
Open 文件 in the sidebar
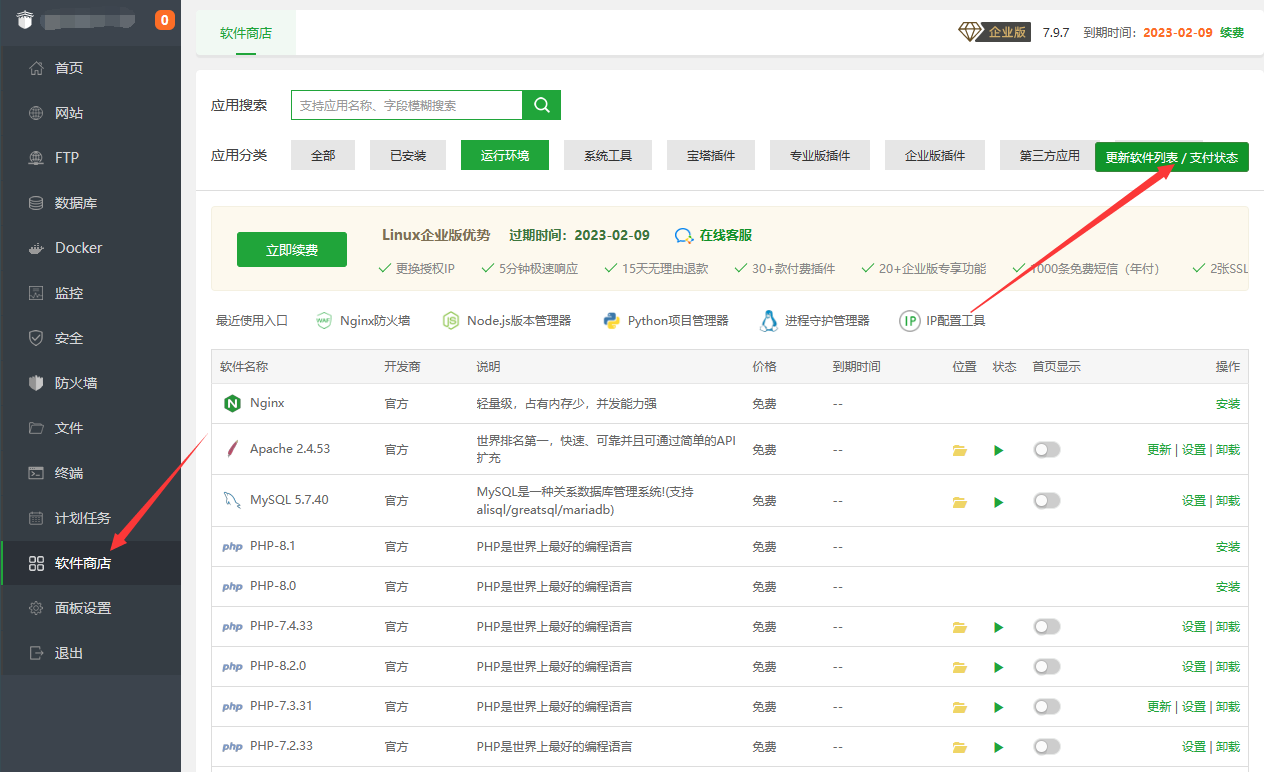tap(90, 428)
